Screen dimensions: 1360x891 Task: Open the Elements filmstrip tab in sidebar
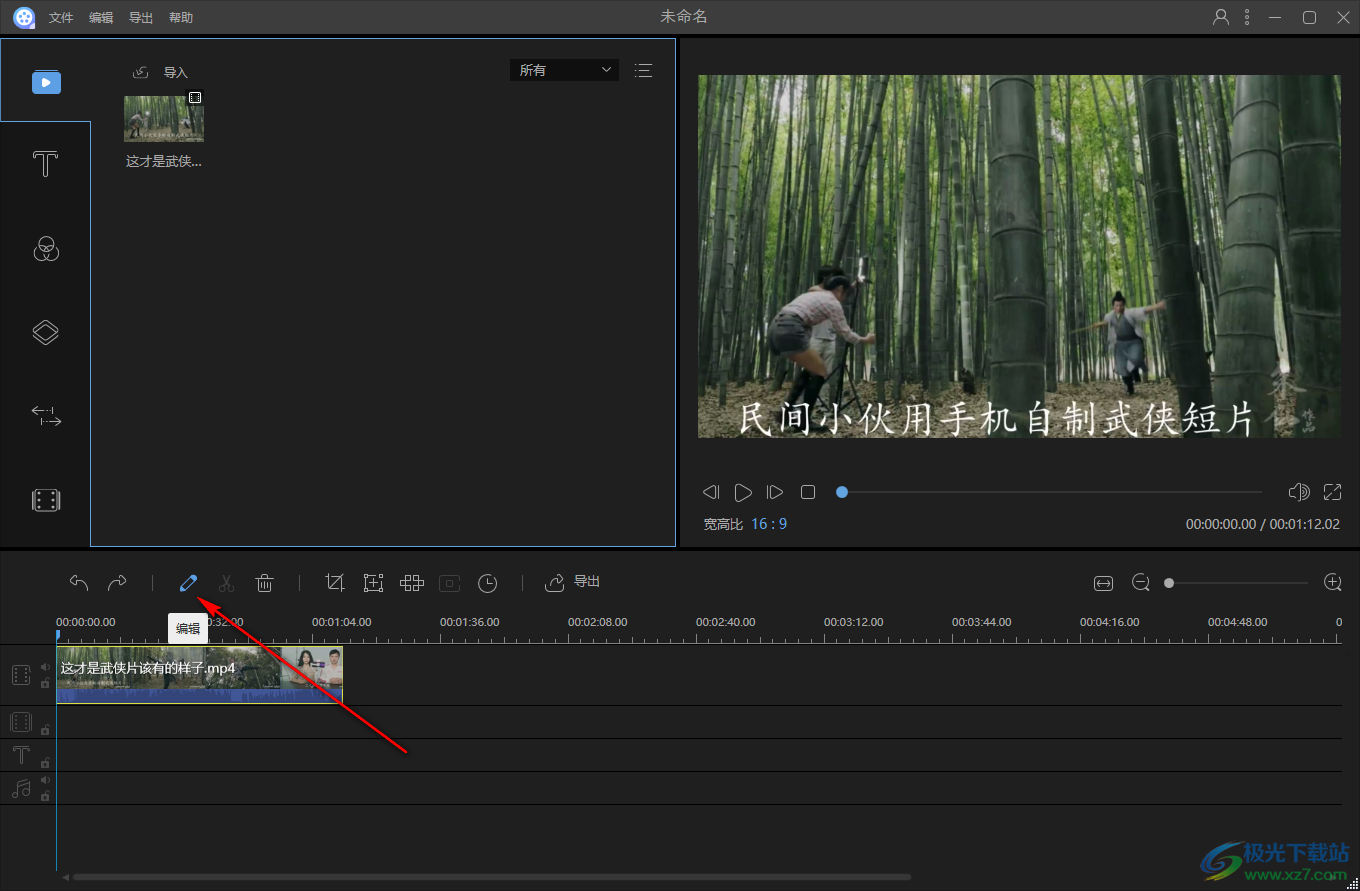pyautogui.click(x=46, y=500)
